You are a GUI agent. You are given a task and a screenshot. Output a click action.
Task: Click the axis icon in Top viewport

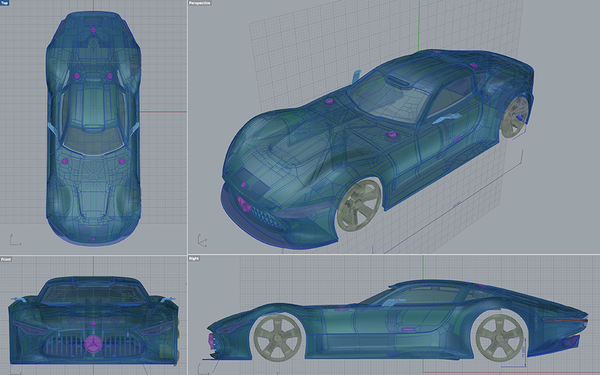click(15, 240)
